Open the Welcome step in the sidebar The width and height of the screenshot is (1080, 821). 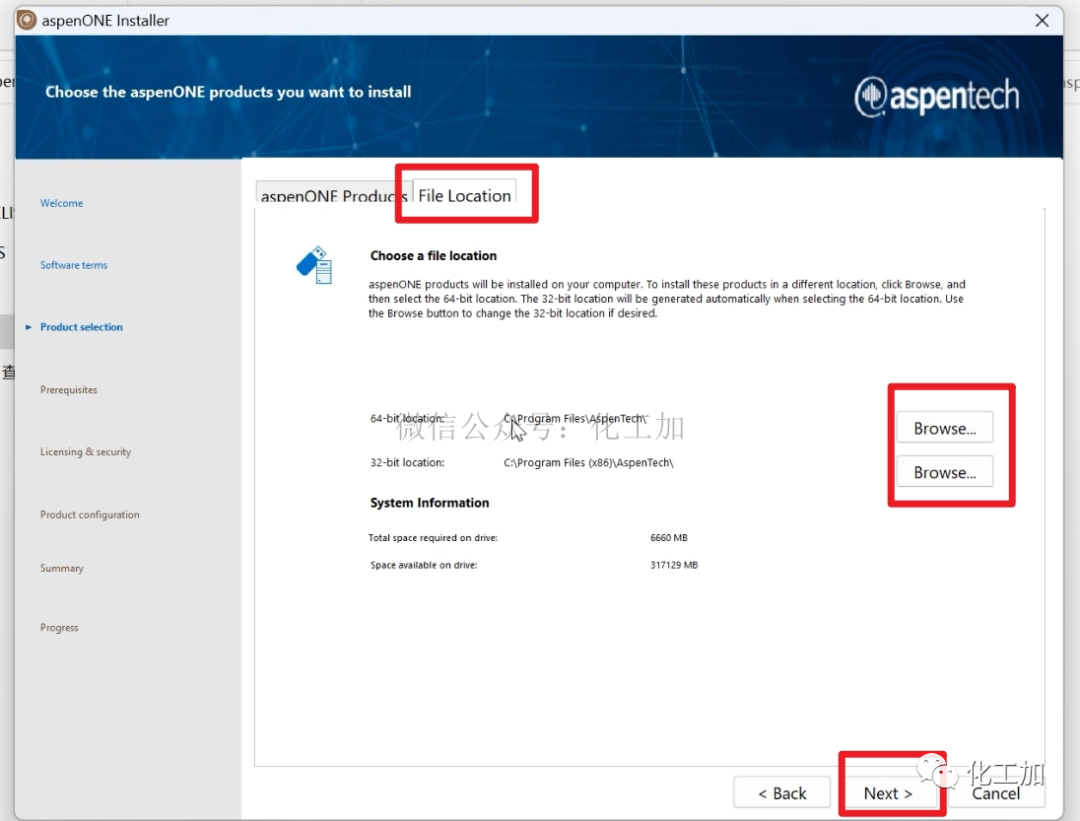61,203
